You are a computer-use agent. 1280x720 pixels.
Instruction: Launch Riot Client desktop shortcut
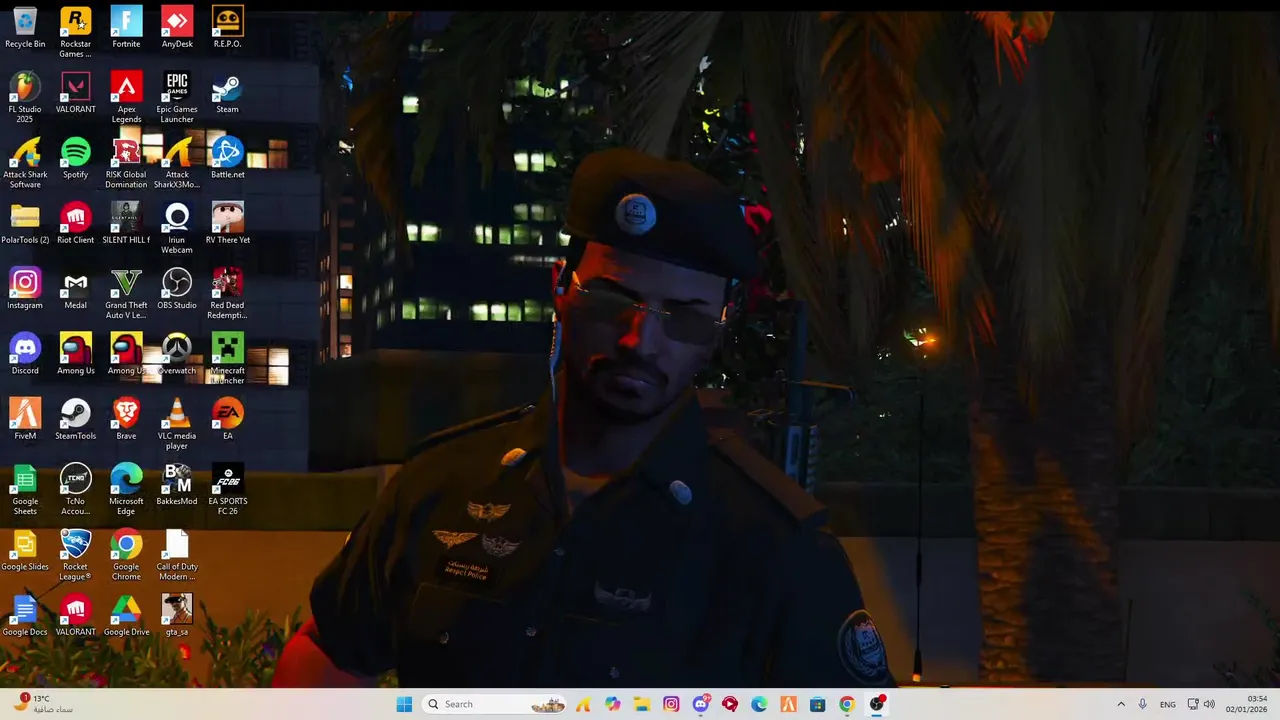tap(76, 224)
